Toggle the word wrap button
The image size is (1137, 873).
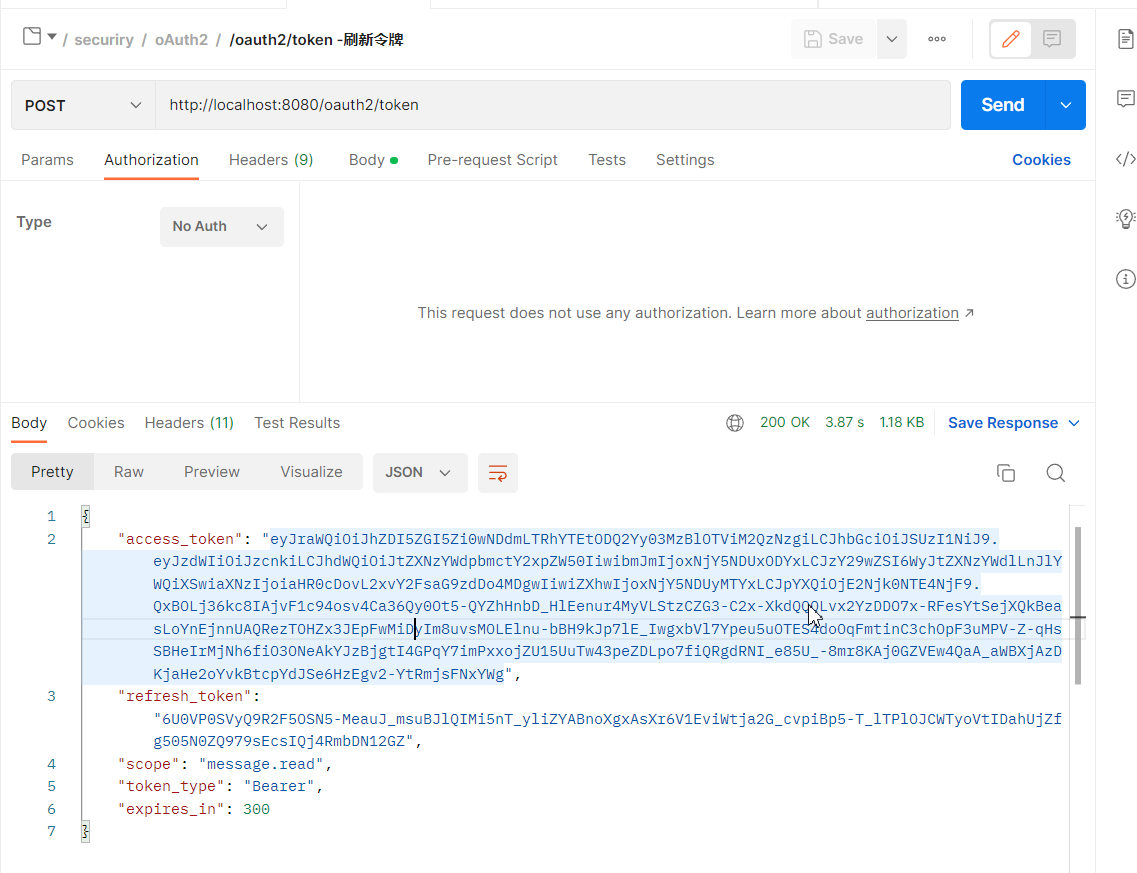pos(498,473)
